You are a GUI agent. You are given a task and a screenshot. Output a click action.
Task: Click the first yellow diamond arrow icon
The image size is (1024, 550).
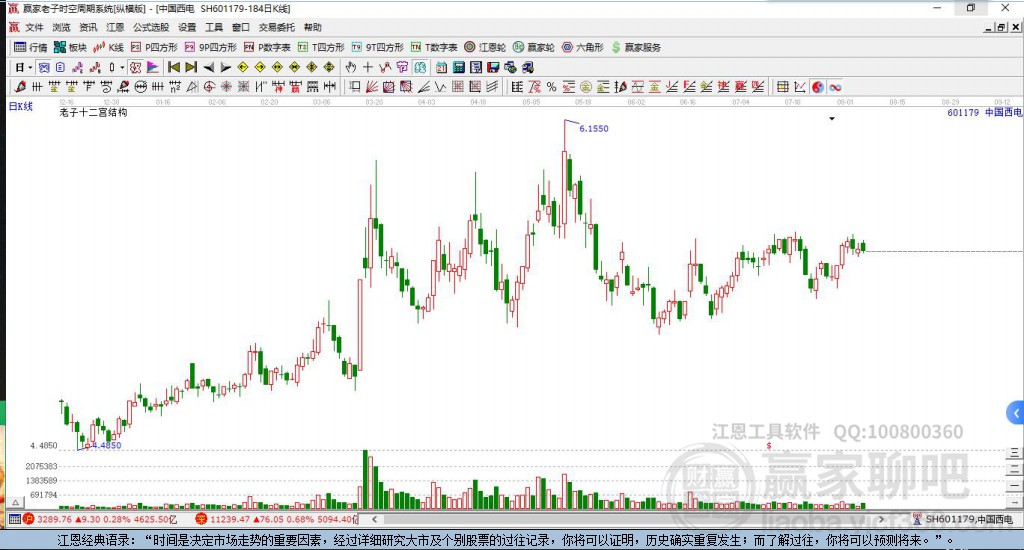[242, 67]
